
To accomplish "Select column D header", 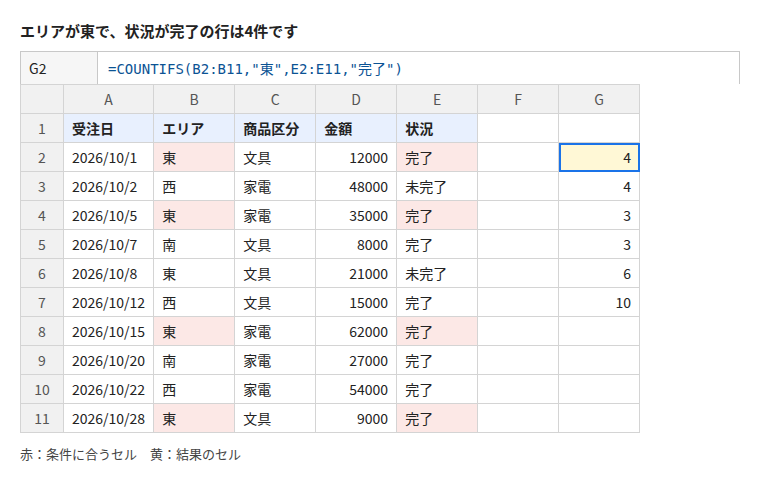I will 356,99.
